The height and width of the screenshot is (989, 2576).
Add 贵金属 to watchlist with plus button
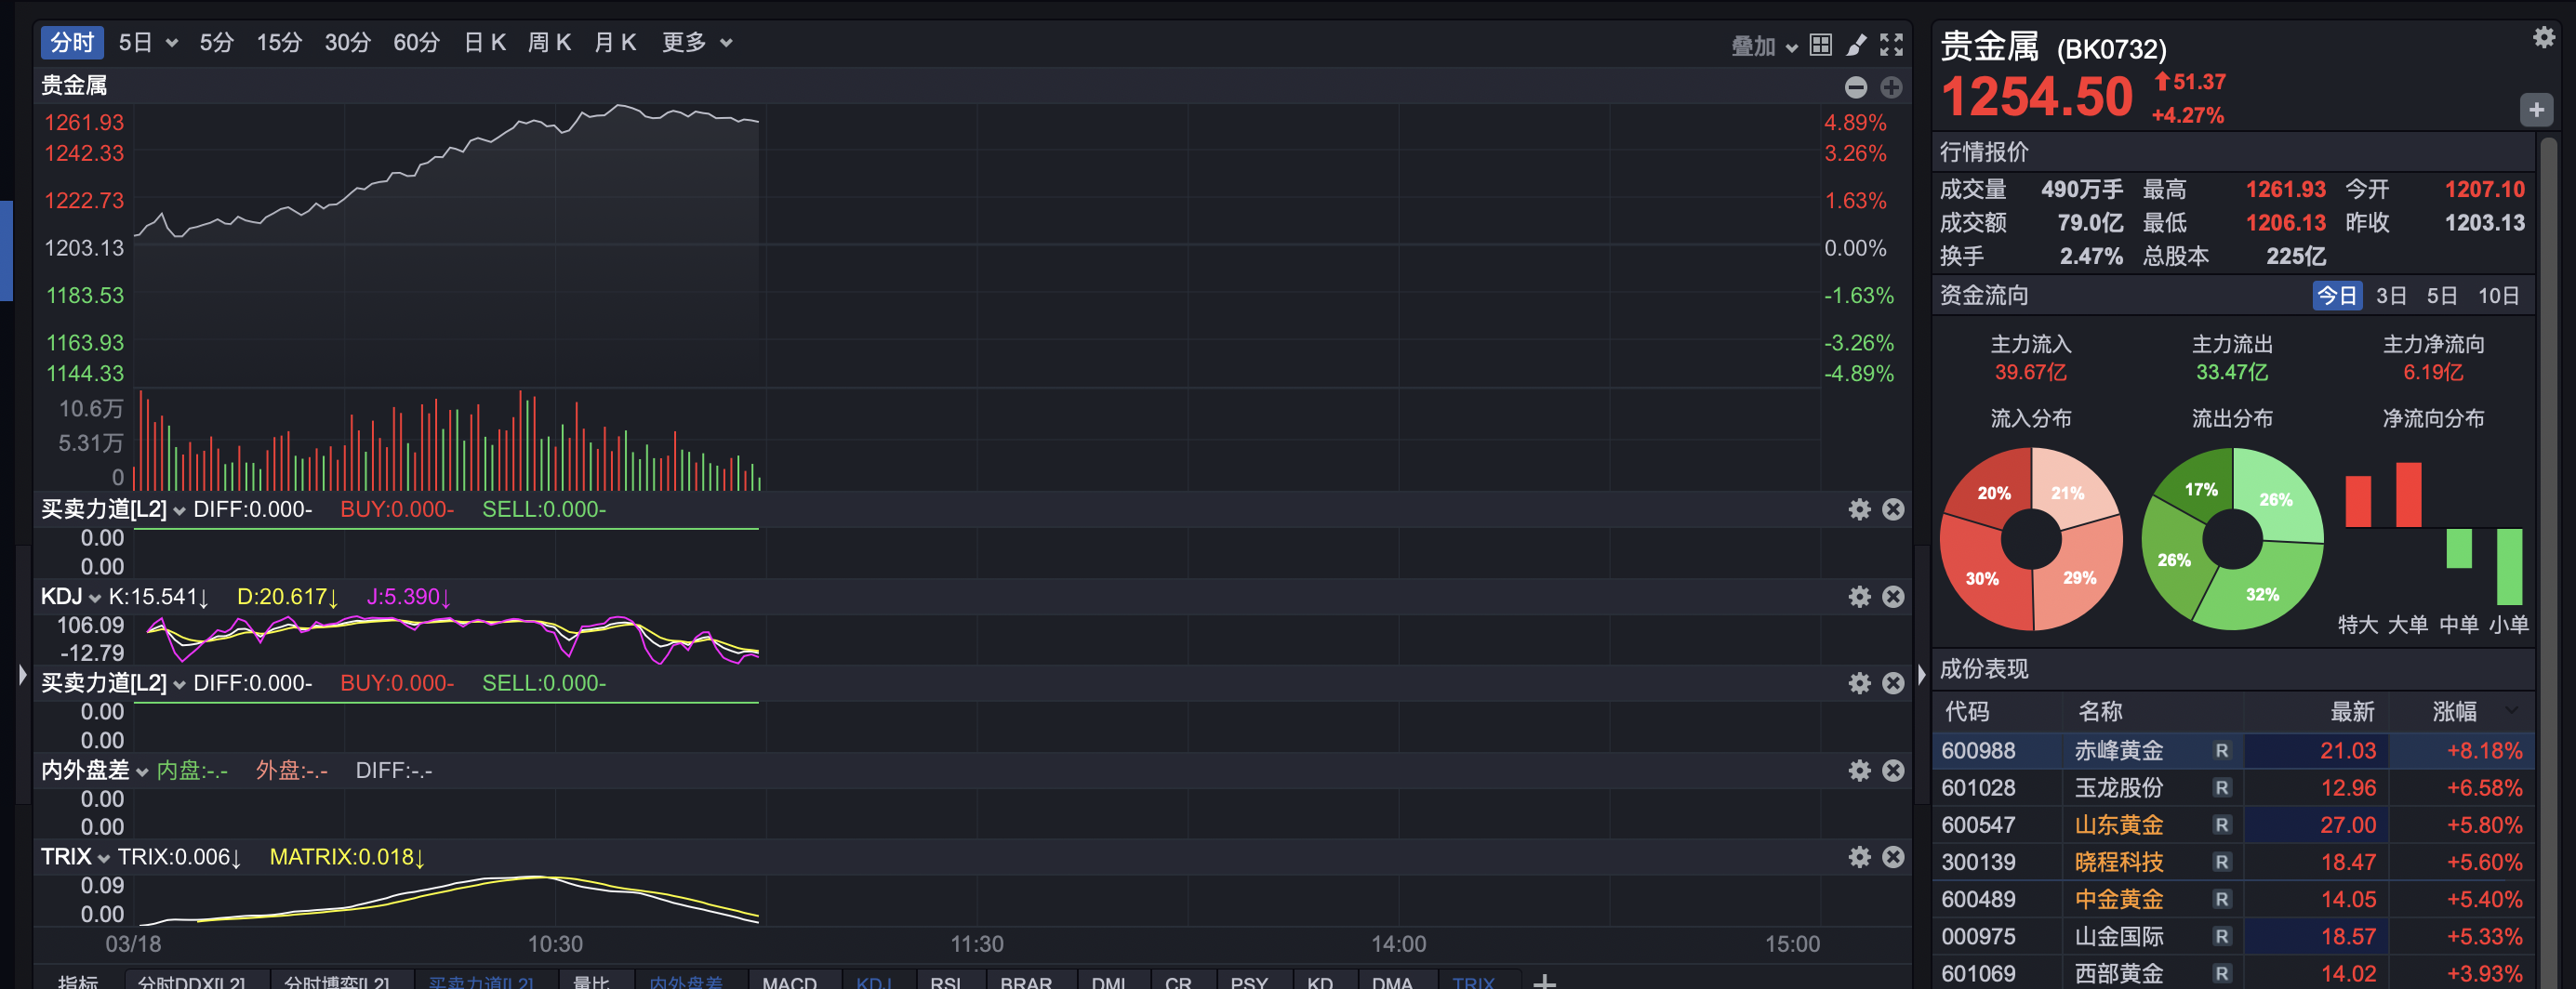coord(2535,110)
